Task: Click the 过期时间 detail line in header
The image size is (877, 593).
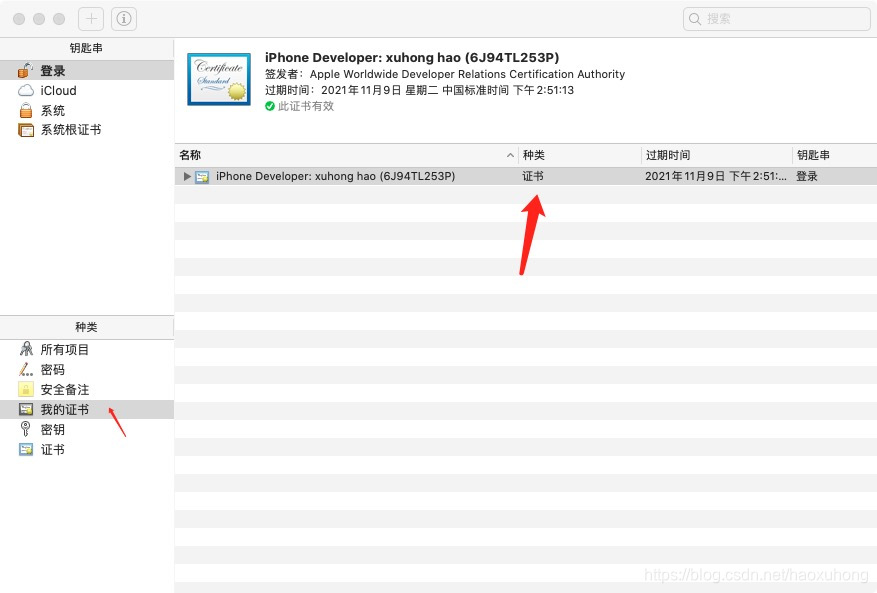Action: tap(419, 90)
